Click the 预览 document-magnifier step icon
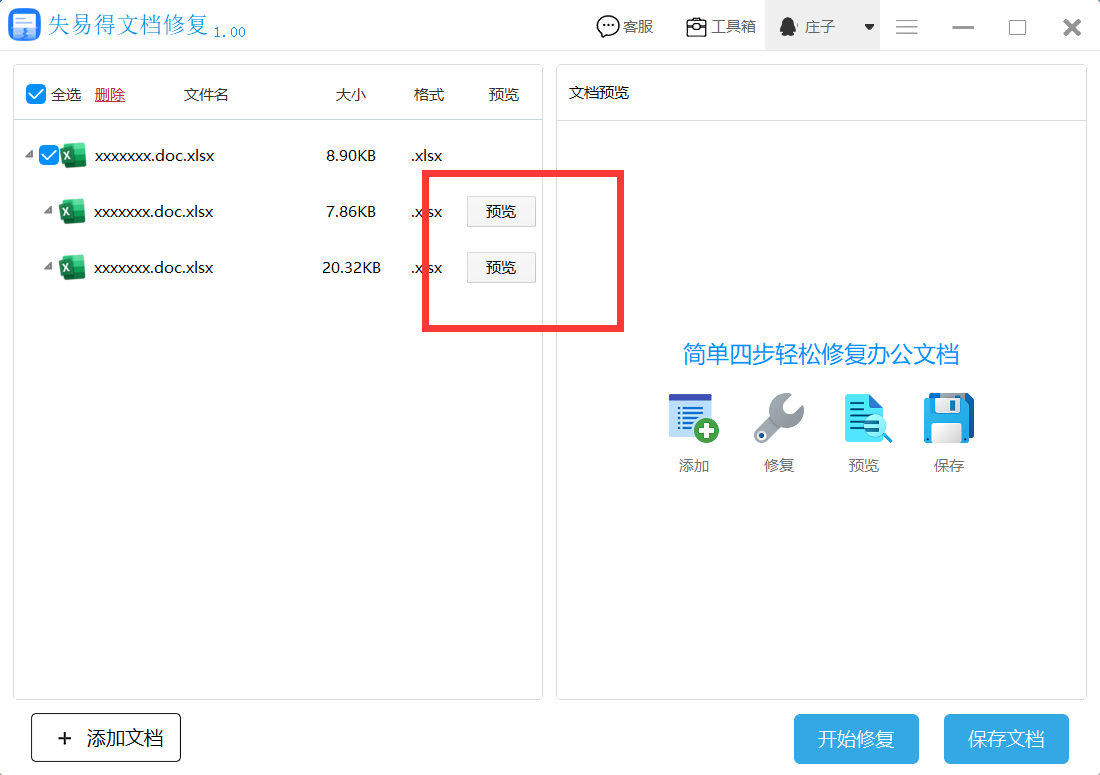The width and height of the screenshot is (1100, 775). [x=868, y=419]
